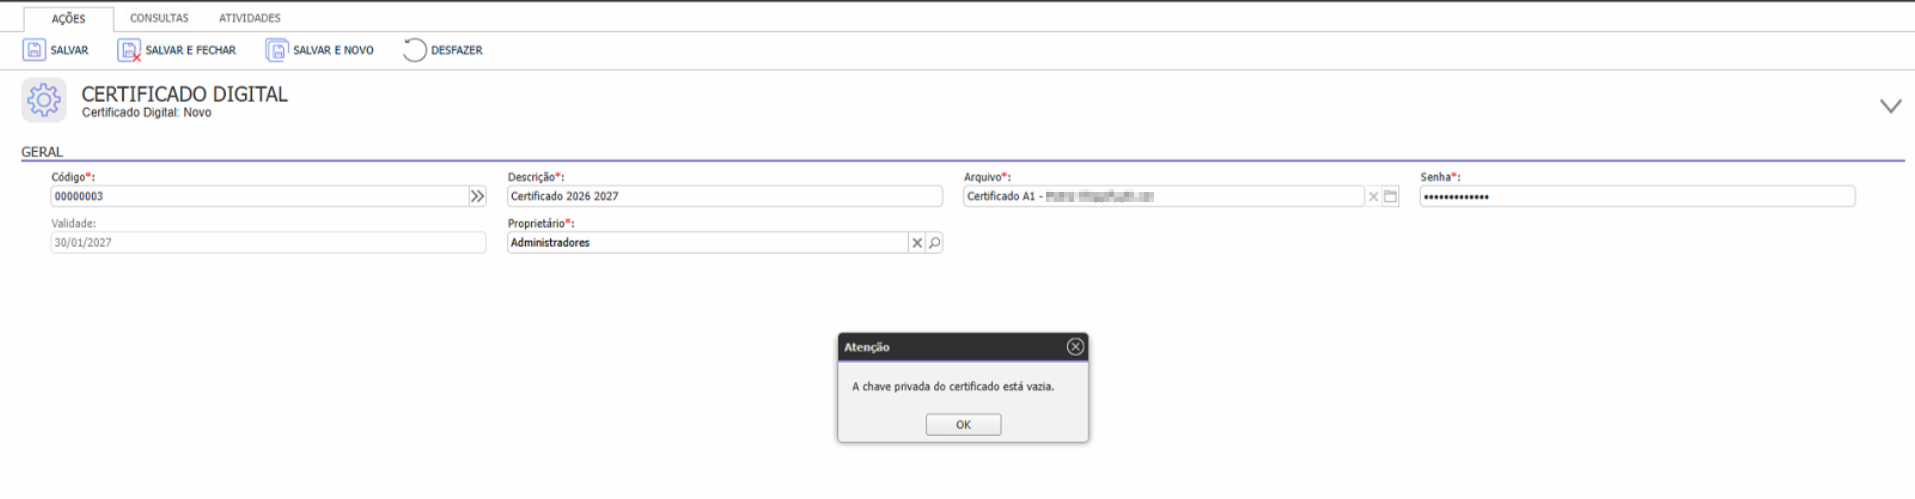
Task: Focus the Descrição text field
Action: click(724, 197)
